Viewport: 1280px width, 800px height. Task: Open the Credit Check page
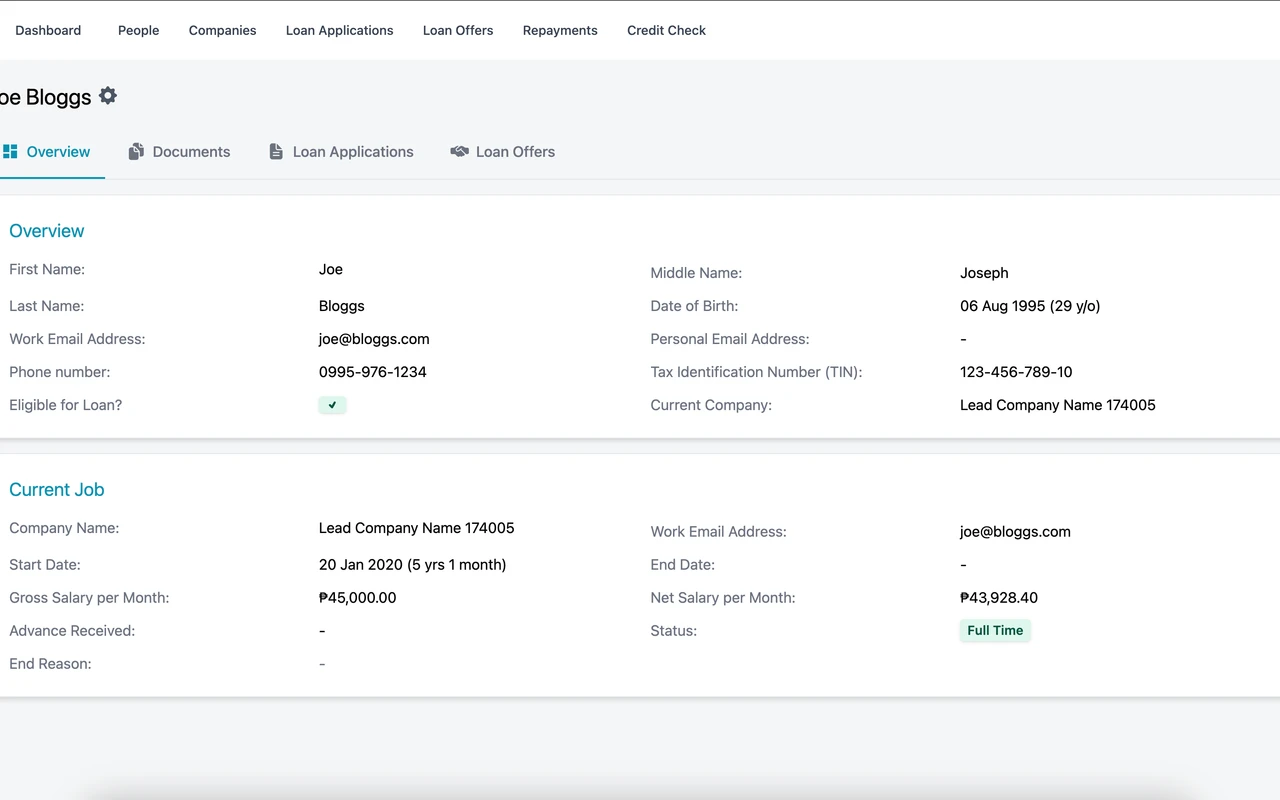(x=666, y=30)
